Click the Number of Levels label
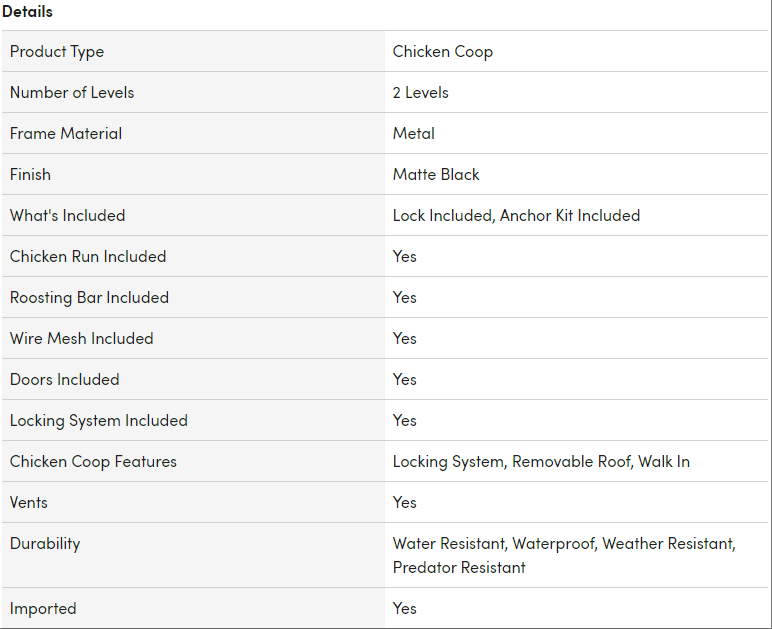The image size is (772, 629). click(x=72, y=92)
